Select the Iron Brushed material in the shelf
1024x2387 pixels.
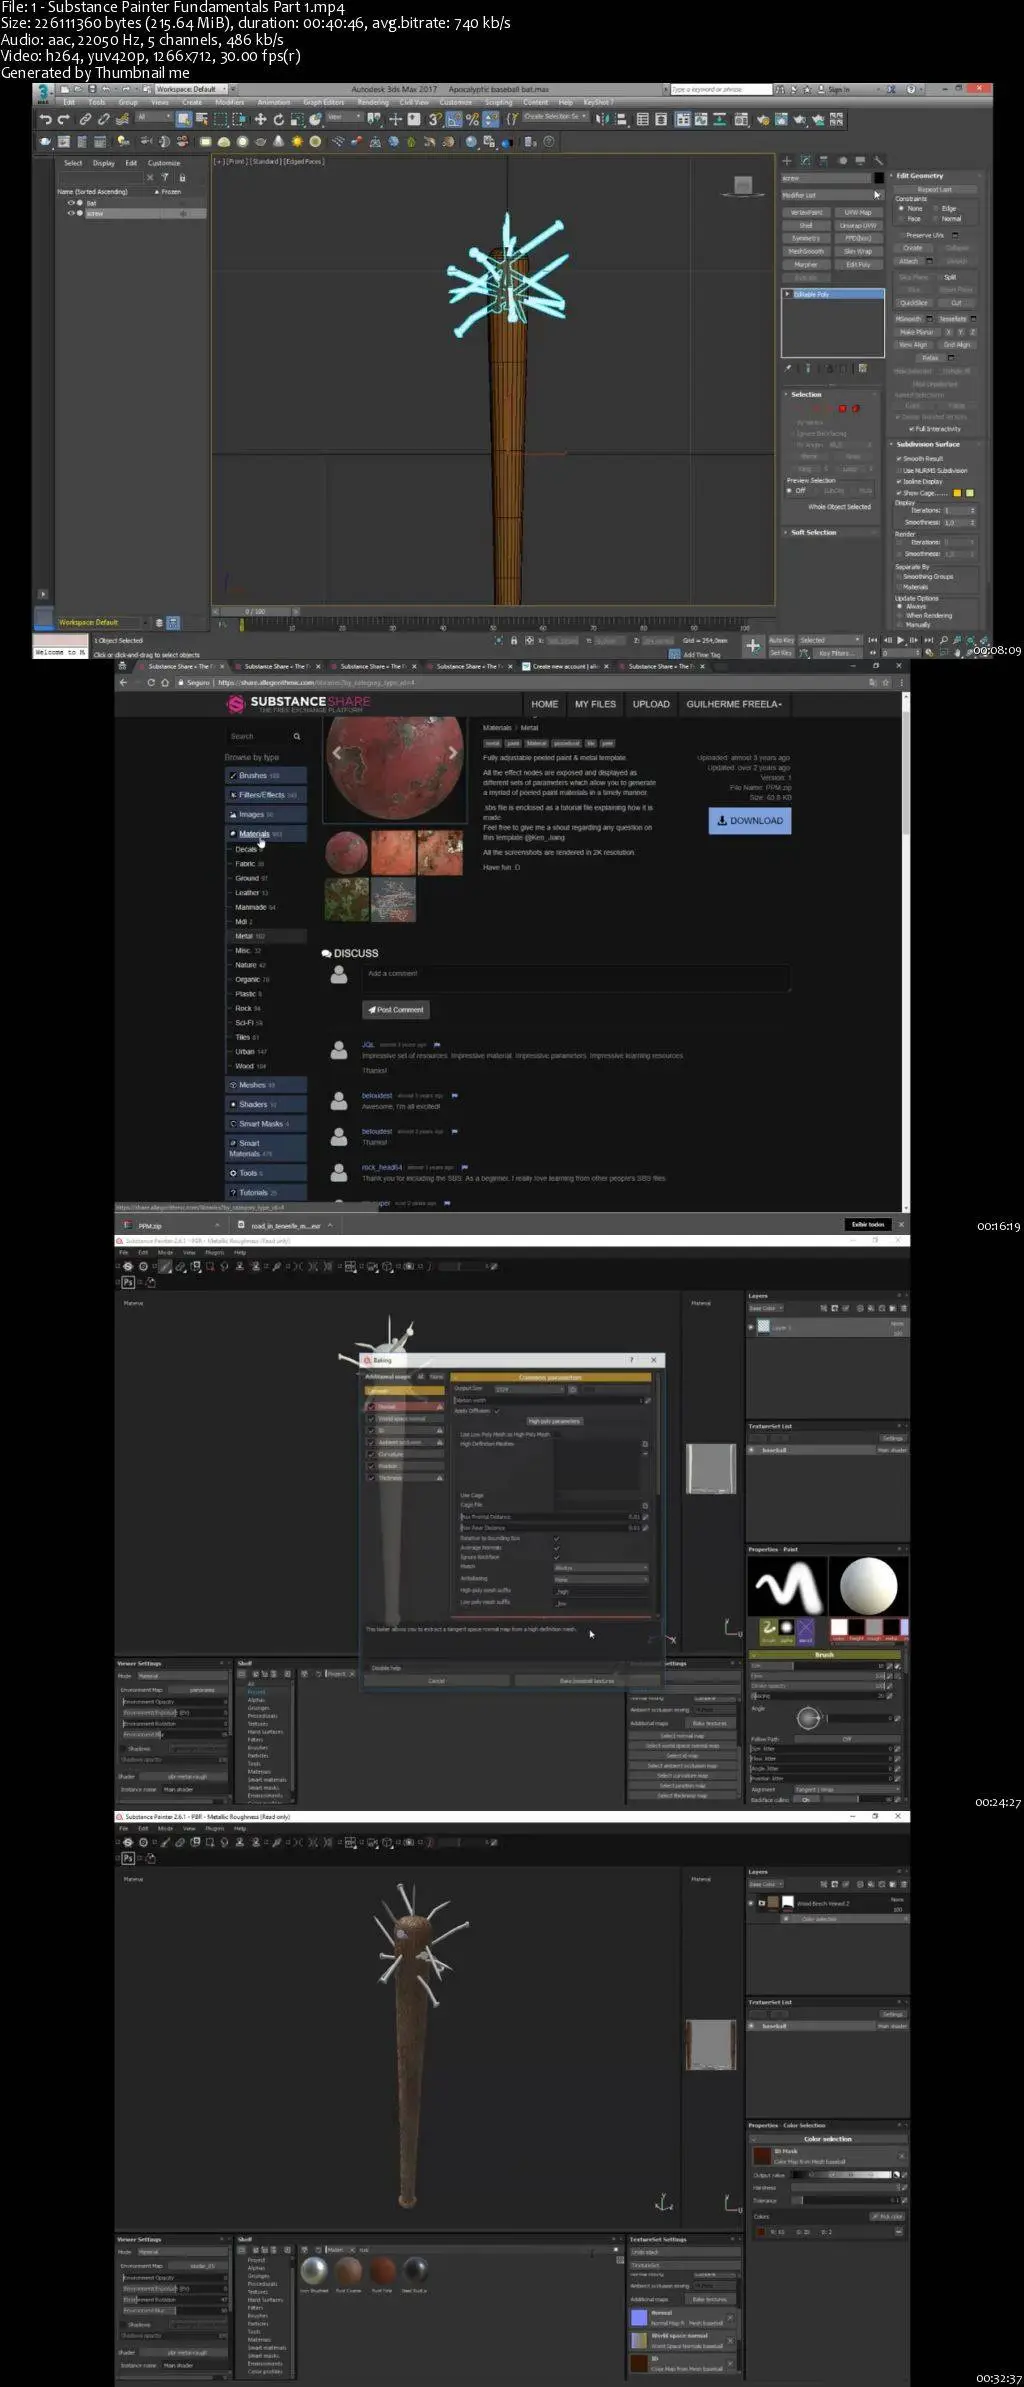314,2269
